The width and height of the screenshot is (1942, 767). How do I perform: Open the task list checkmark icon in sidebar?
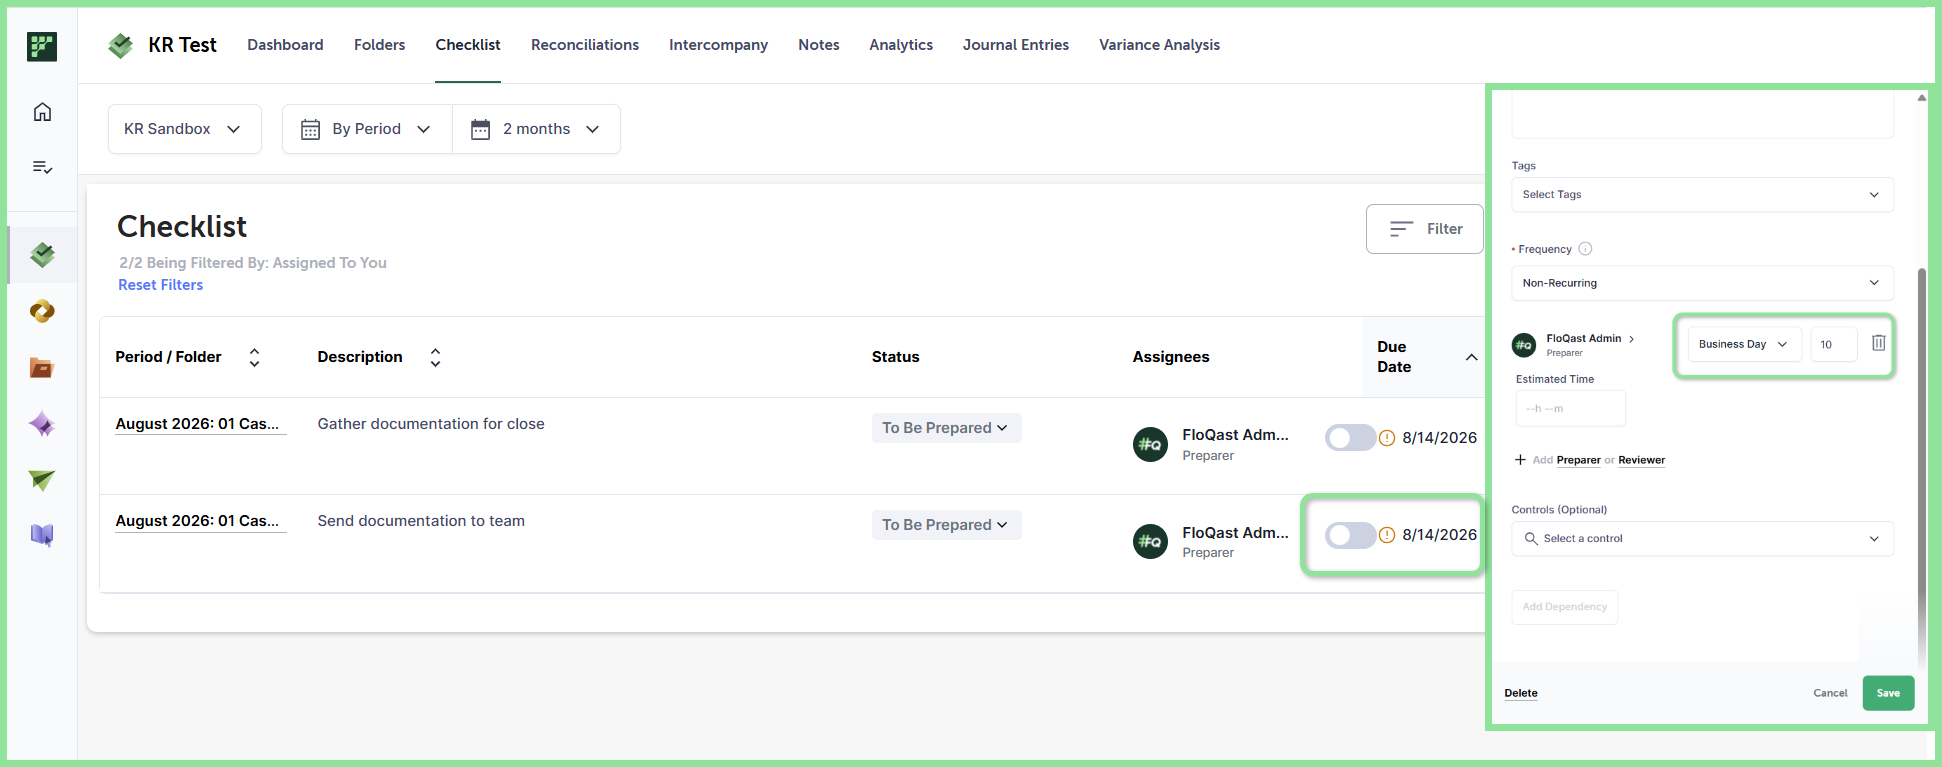tap(42, 167)
